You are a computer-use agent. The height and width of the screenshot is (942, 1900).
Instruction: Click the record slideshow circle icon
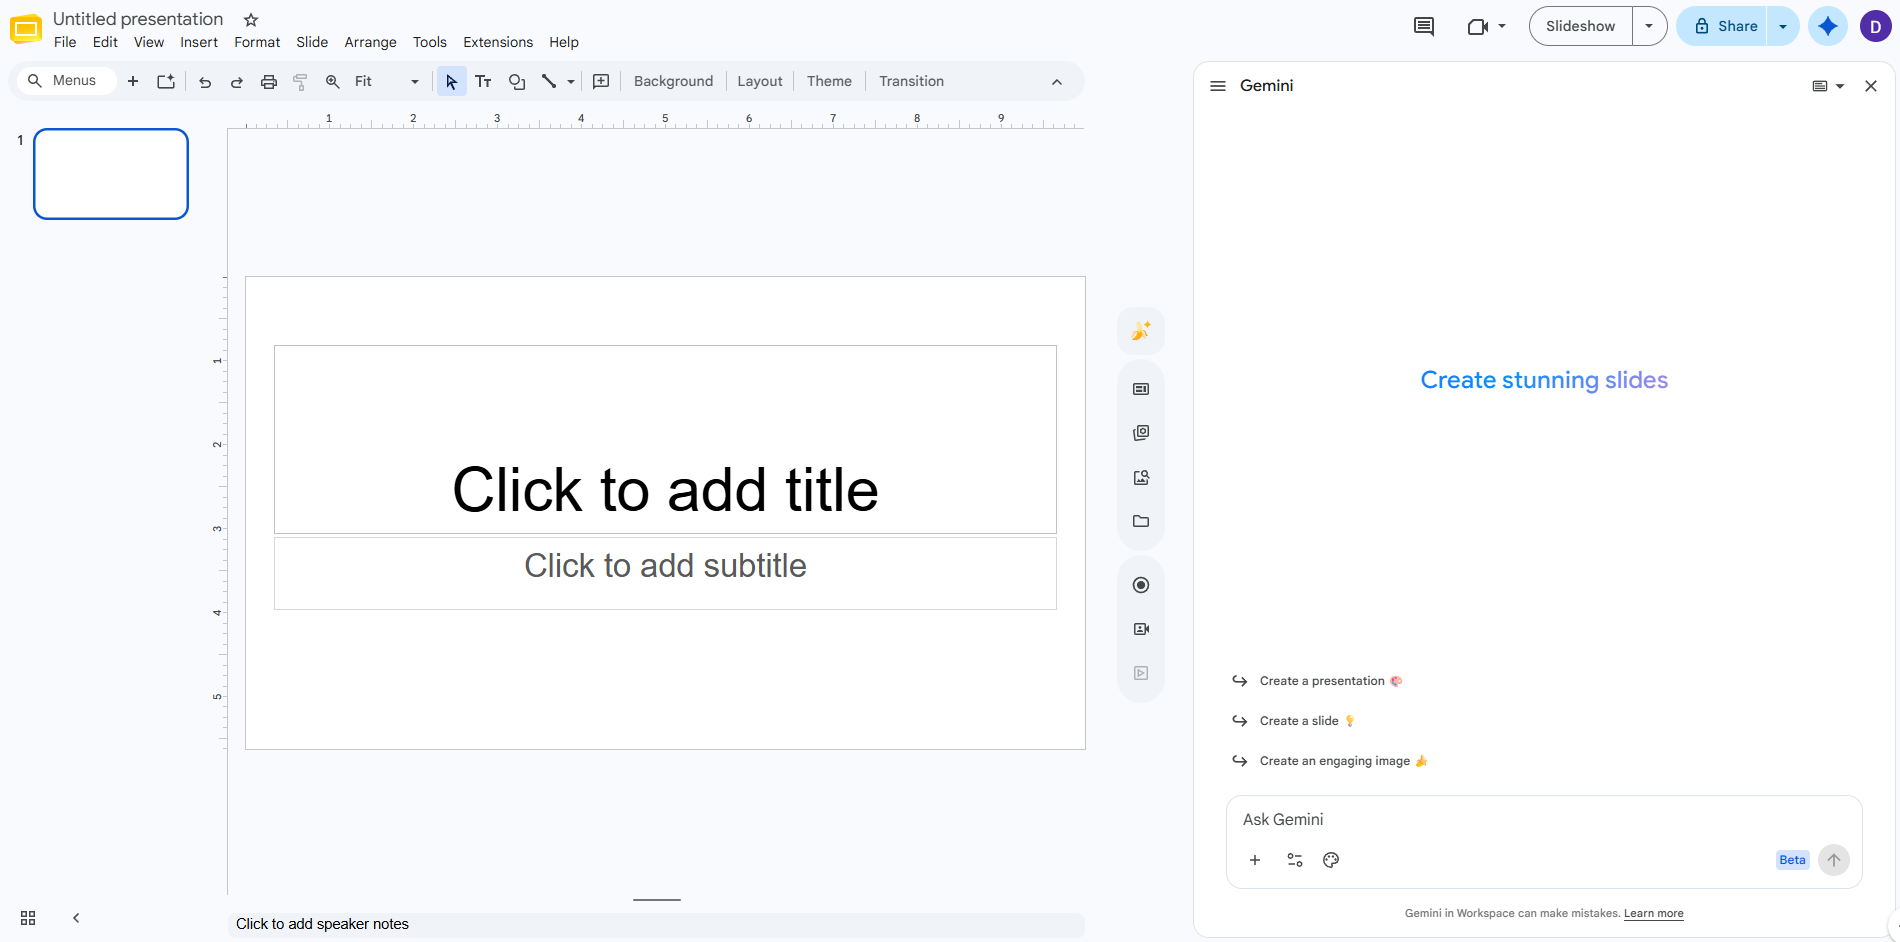(x=1141, y=585)
